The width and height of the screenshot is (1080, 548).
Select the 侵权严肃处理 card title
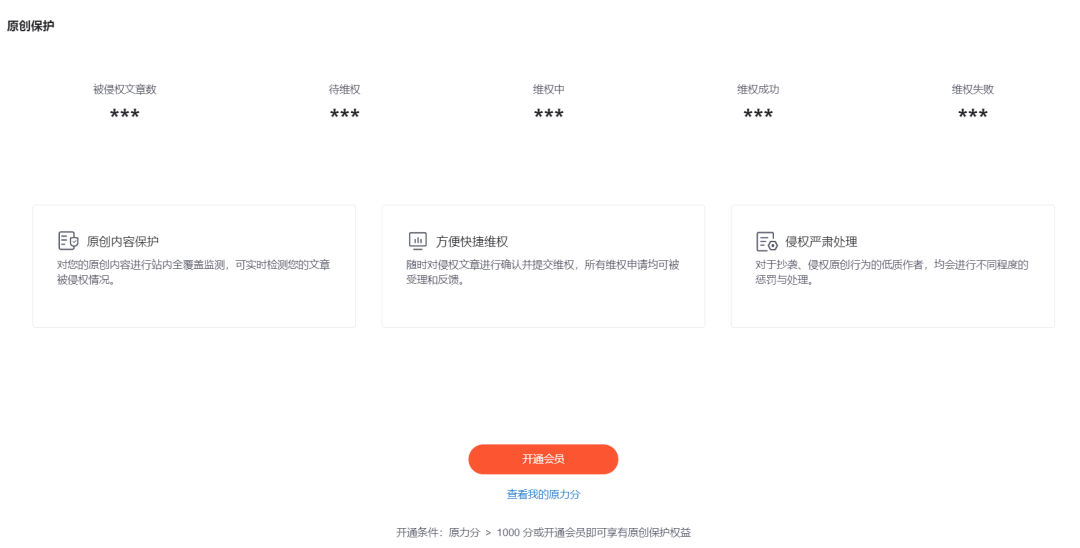pos(821,242)
